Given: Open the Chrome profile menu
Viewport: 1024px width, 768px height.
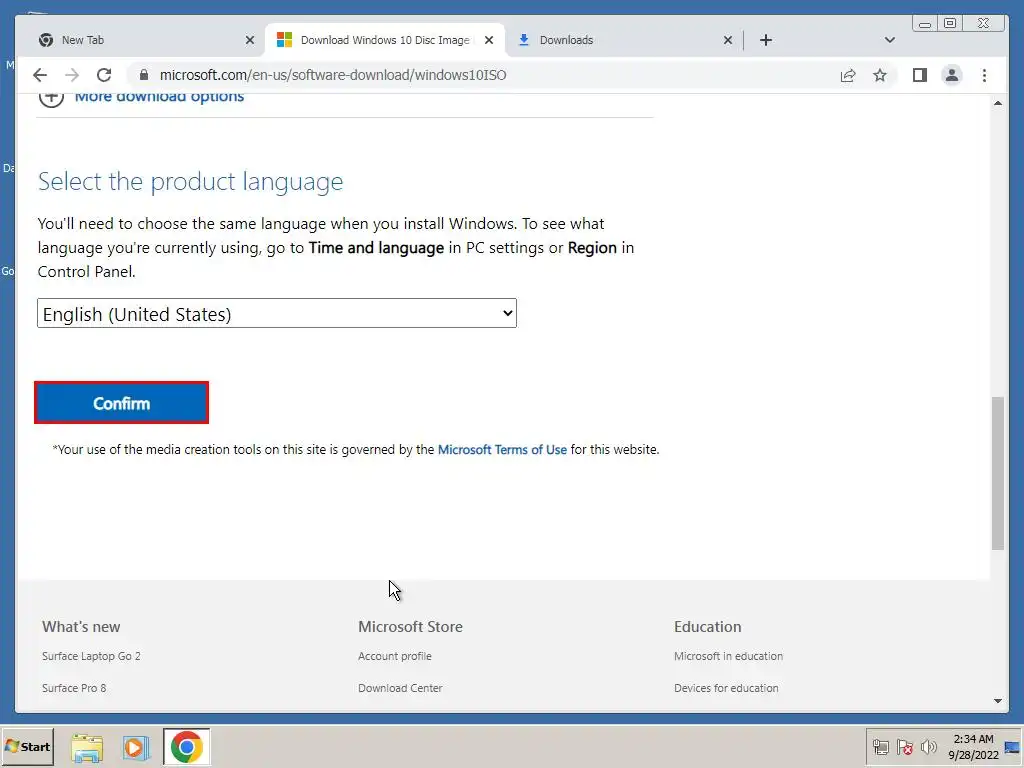Looking at the screenshot, I should pyautogui.click(x=952, y=75).
